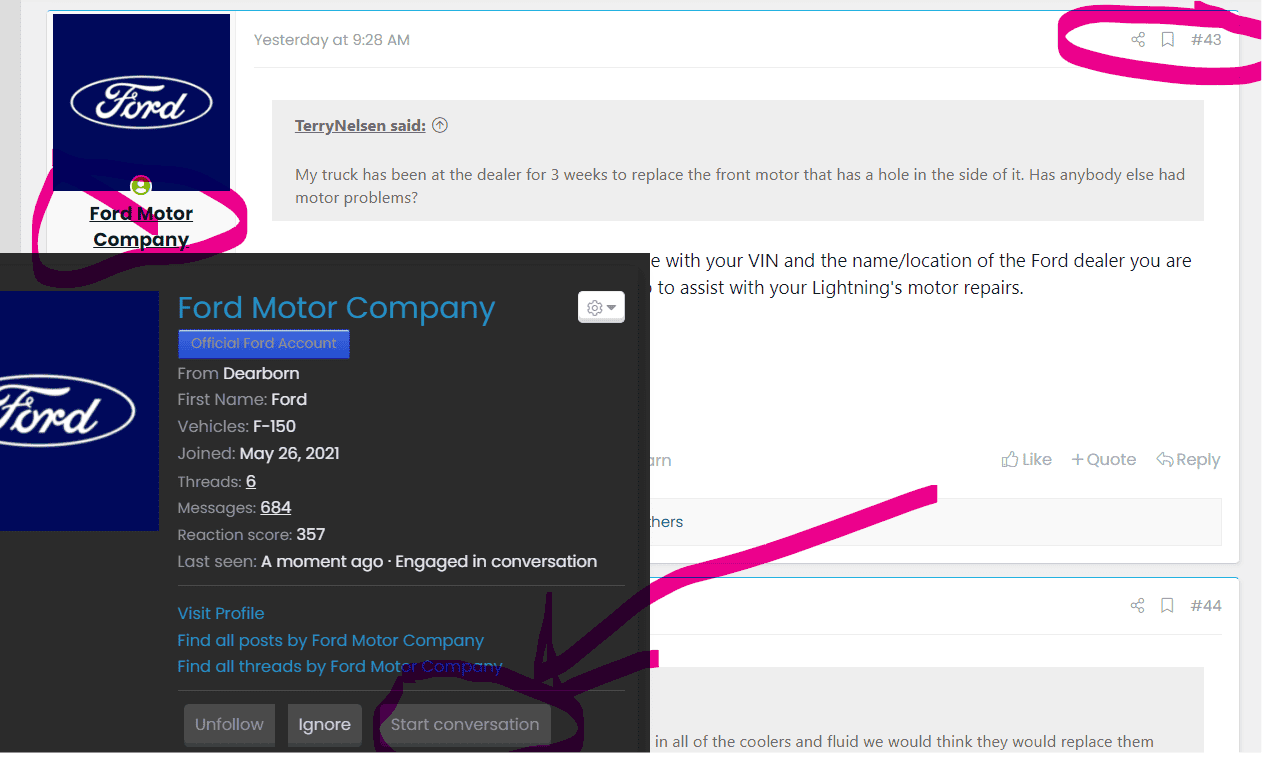Open the gear dropdown in profile popup
This screenshot has height=780, width=1287.
tap(601, 307)
